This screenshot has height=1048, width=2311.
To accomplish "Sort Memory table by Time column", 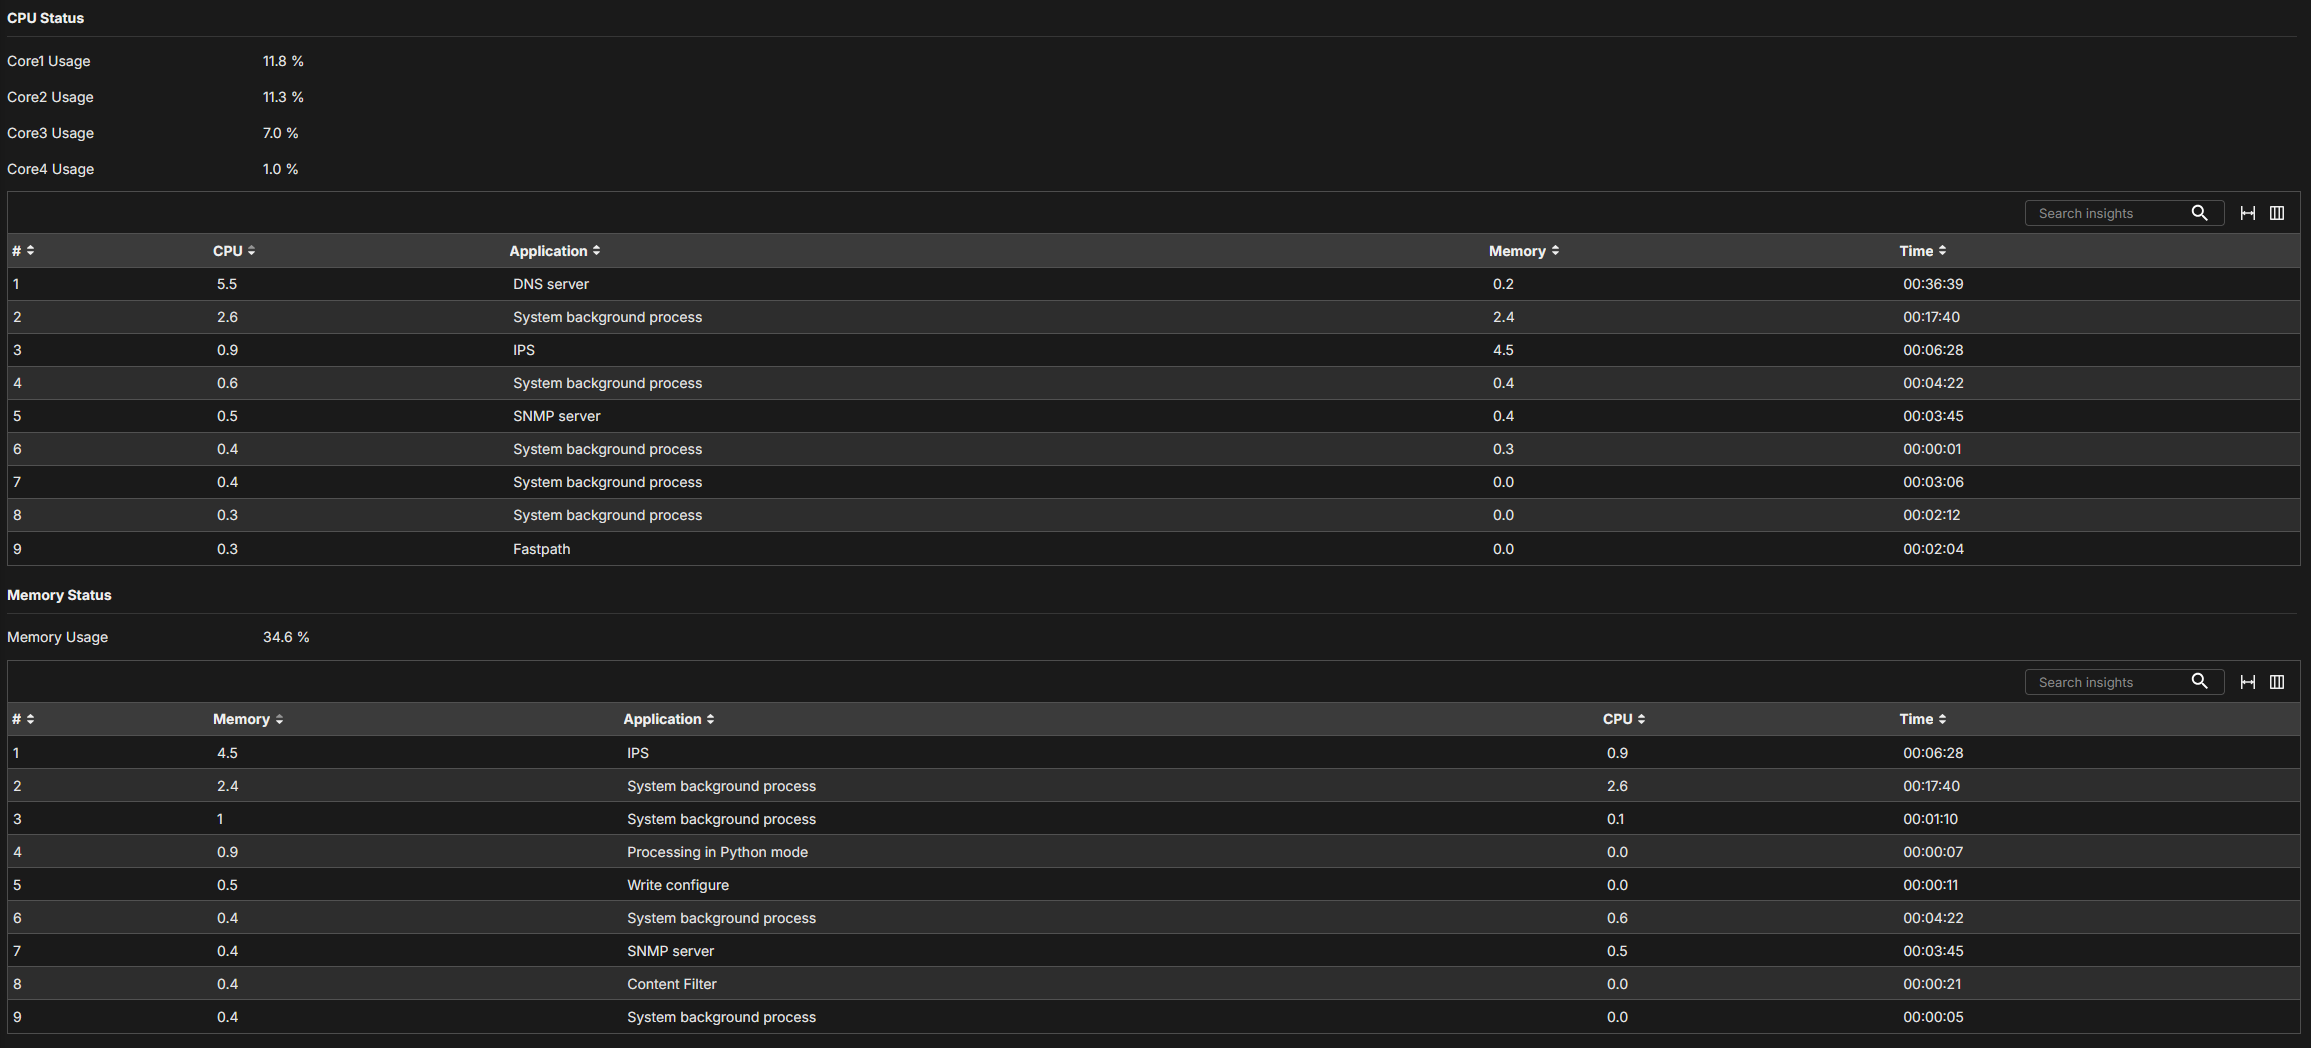I will pos(1922,719).
